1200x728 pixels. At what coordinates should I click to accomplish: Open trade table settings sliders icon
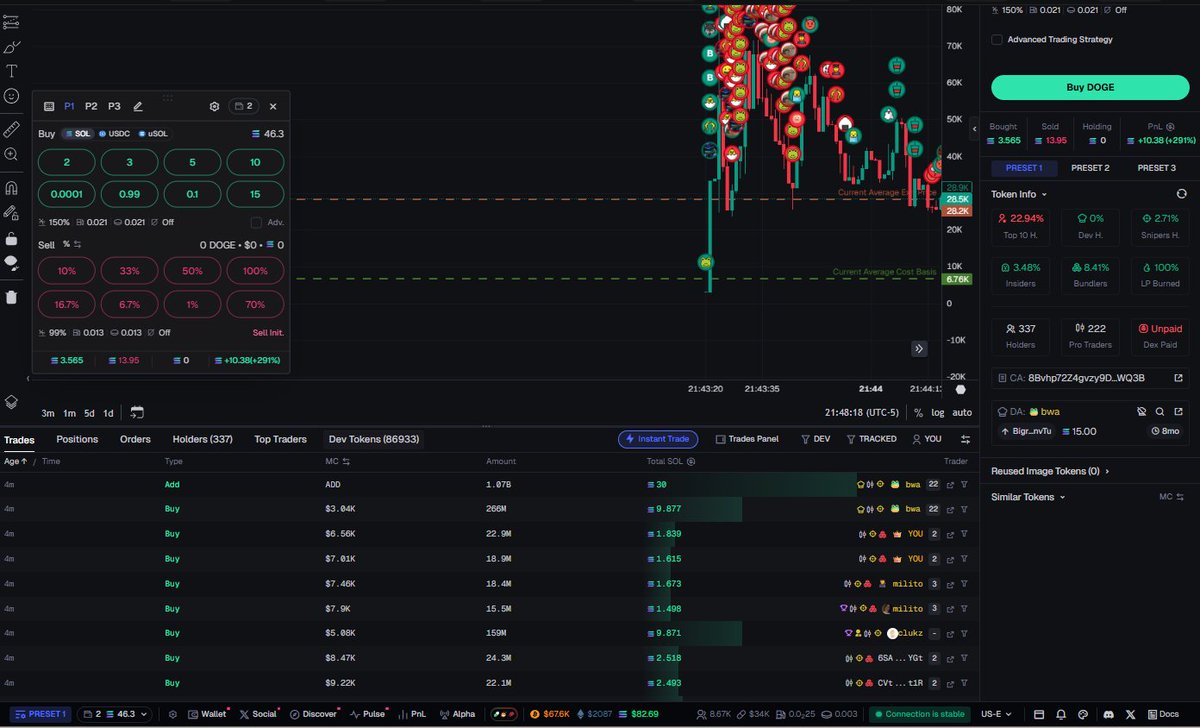click(x=965, y=439)
